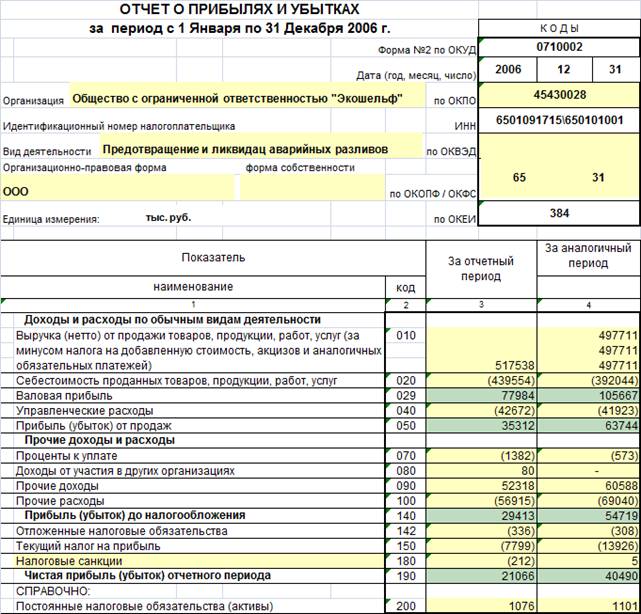Click the period line 'за период с 1 Января по 31 Декабря 2006 г.'
The width and height of the screenshot is (641, 614).
pyautogui.click(x=240, y=28)
